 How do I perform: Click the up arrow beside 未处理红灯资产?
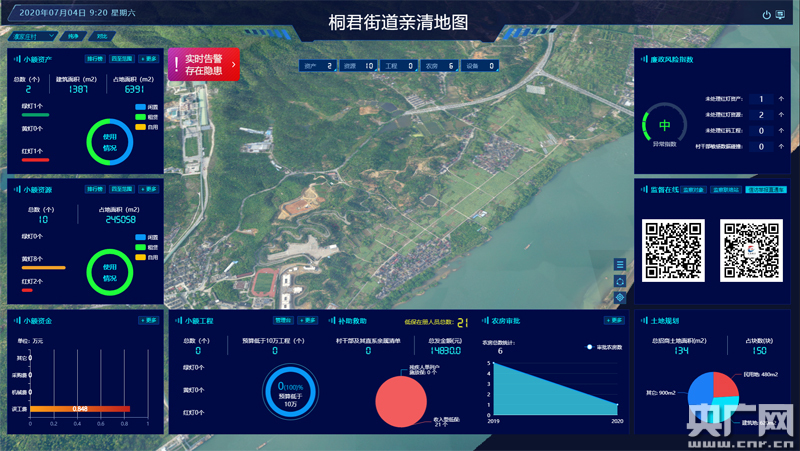[x=781, y=99]
